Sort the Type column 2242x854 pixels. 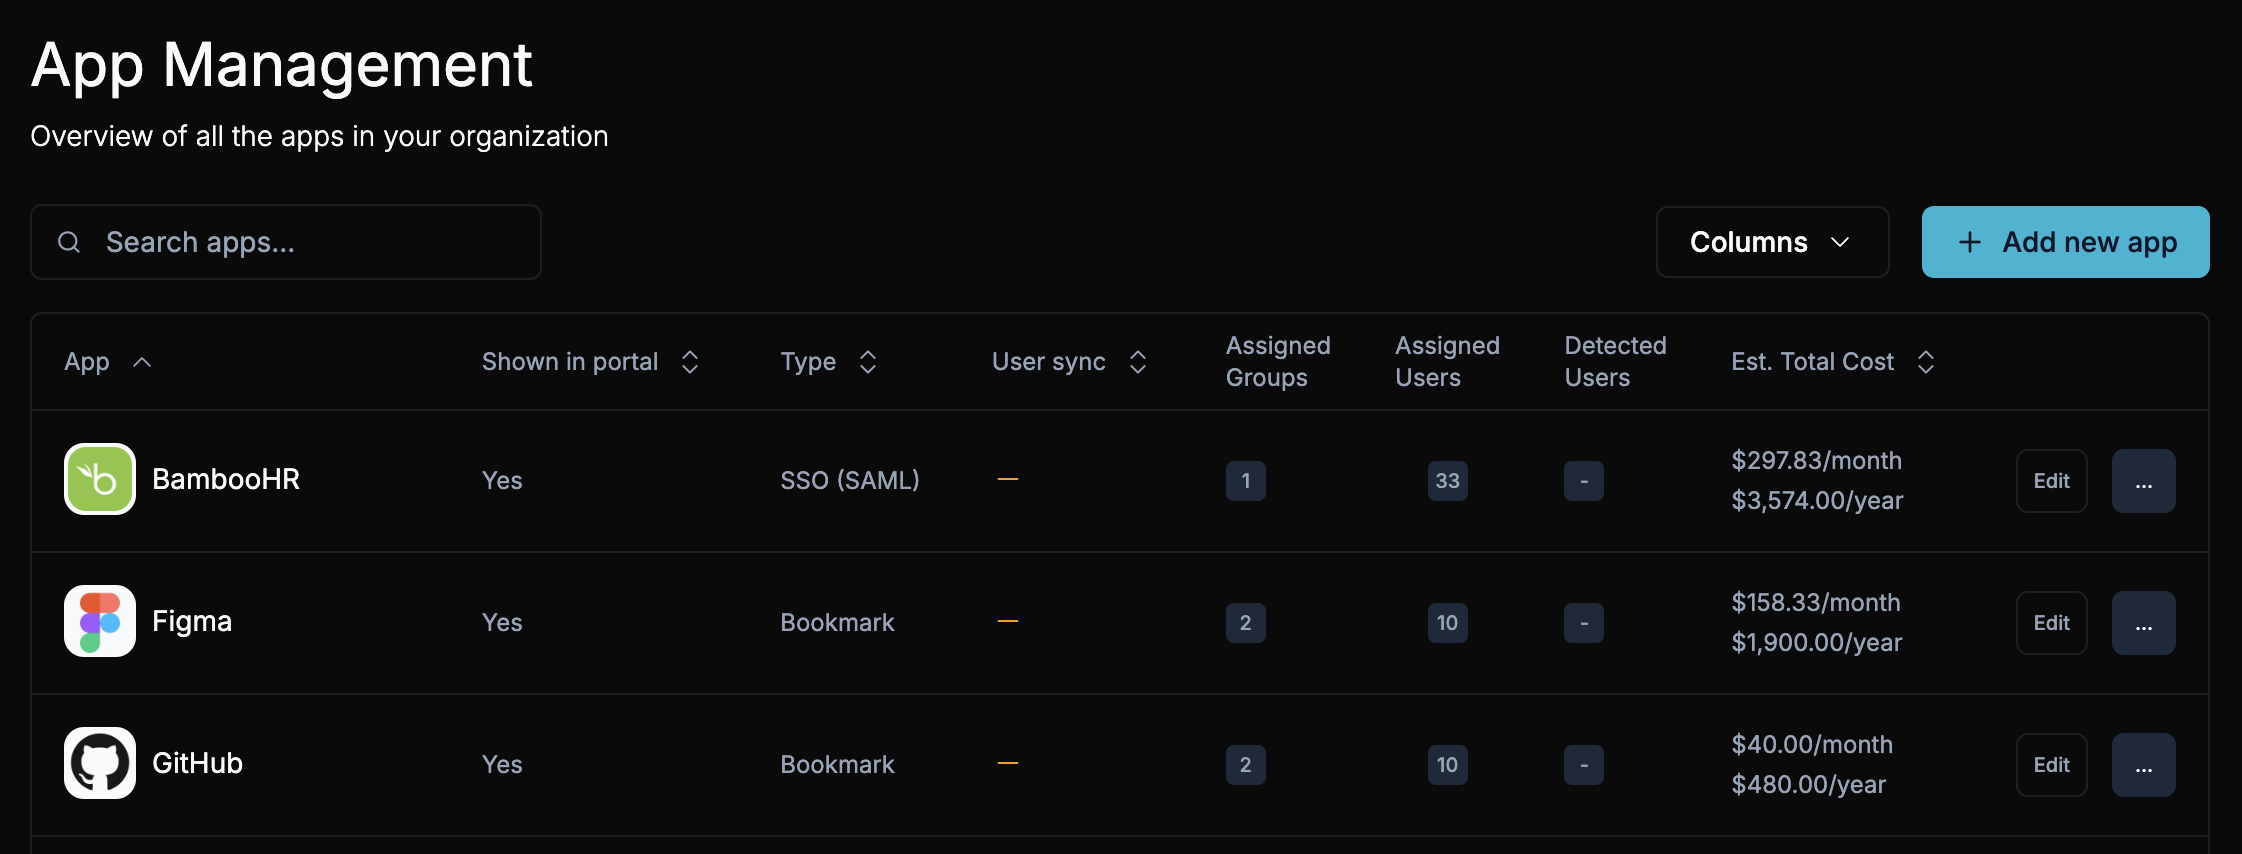coord(868,362)
